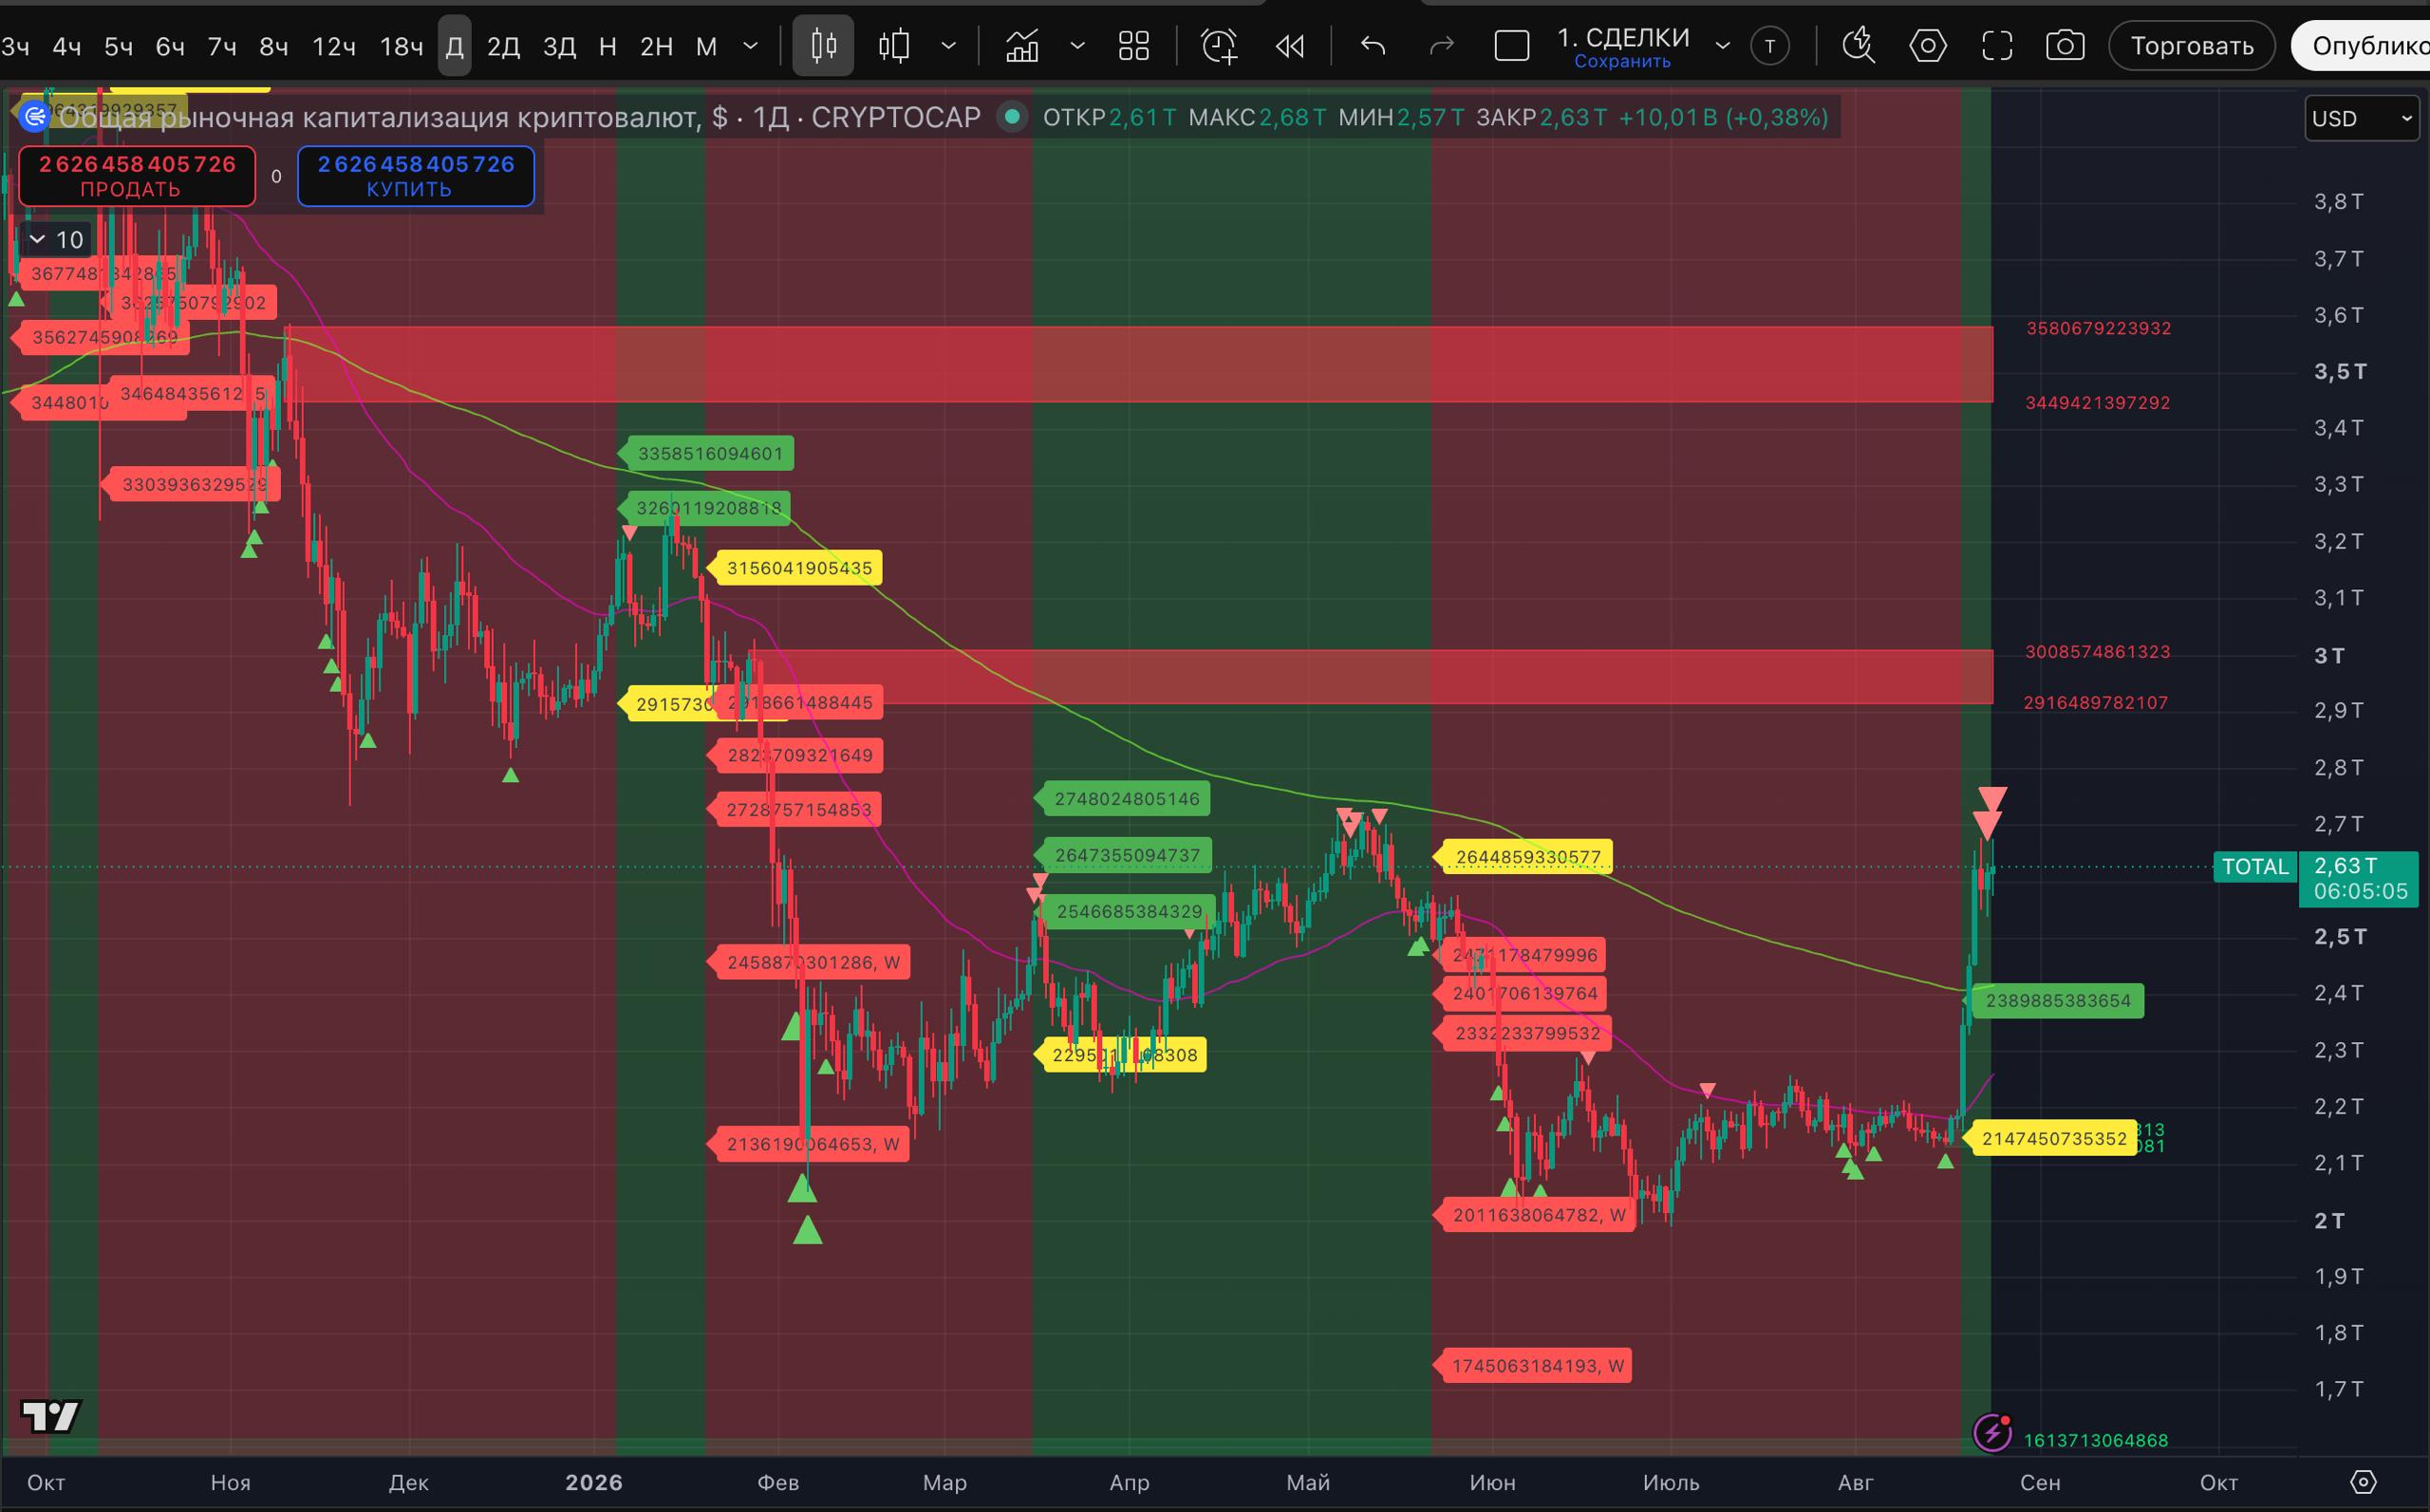
Task: Click the TOTAL price scale label
Action: [2255, 866]
